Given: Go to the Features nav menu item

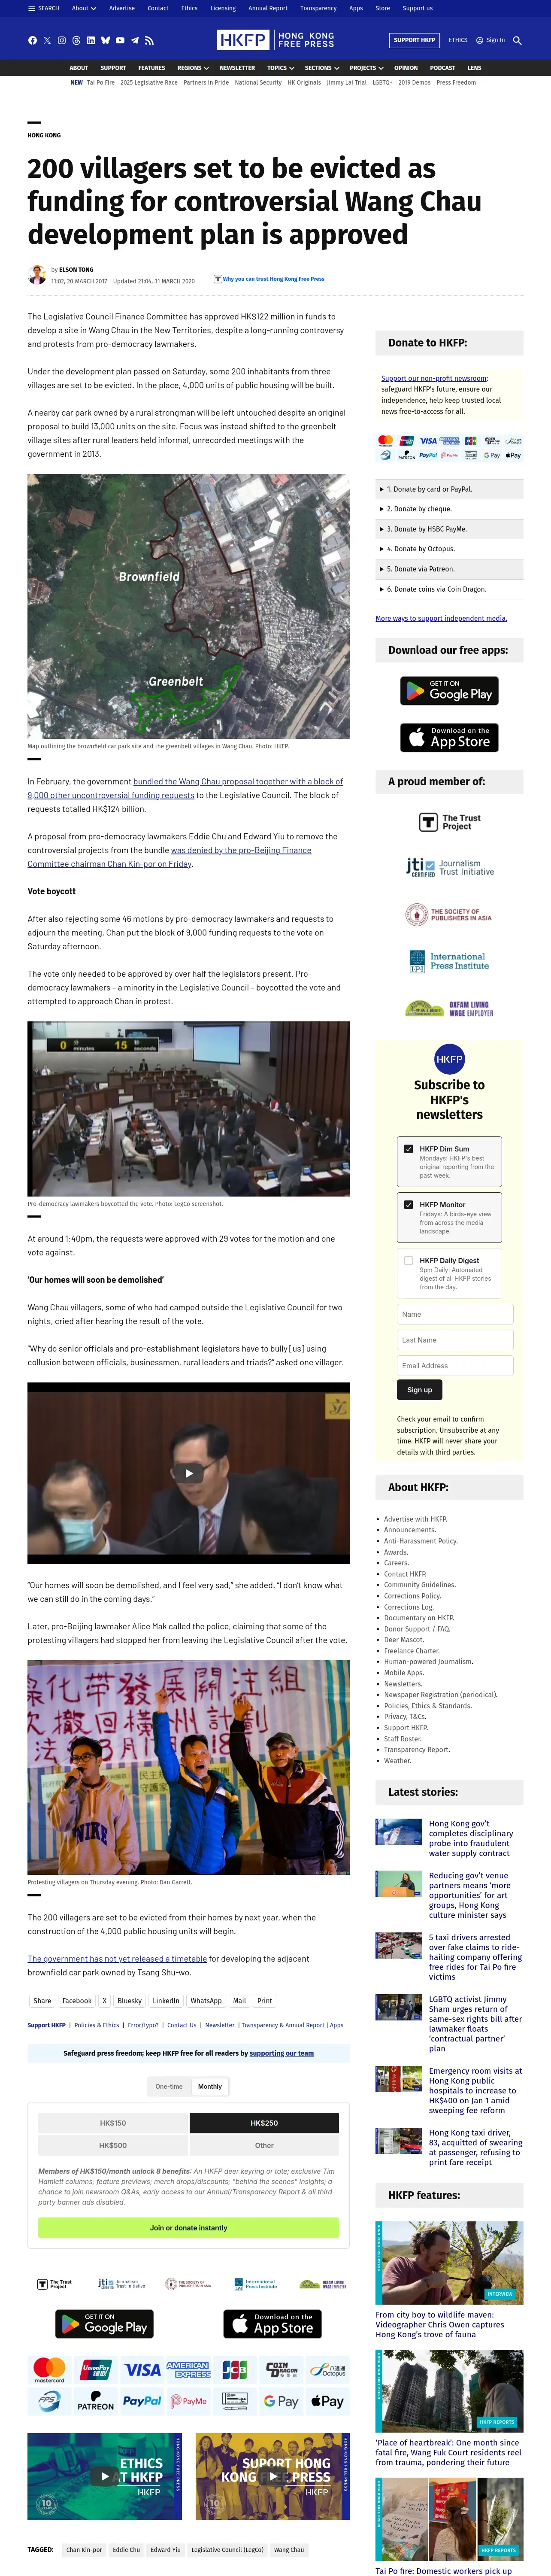Looking at the screenshot, I should click(x=151, y=68).
